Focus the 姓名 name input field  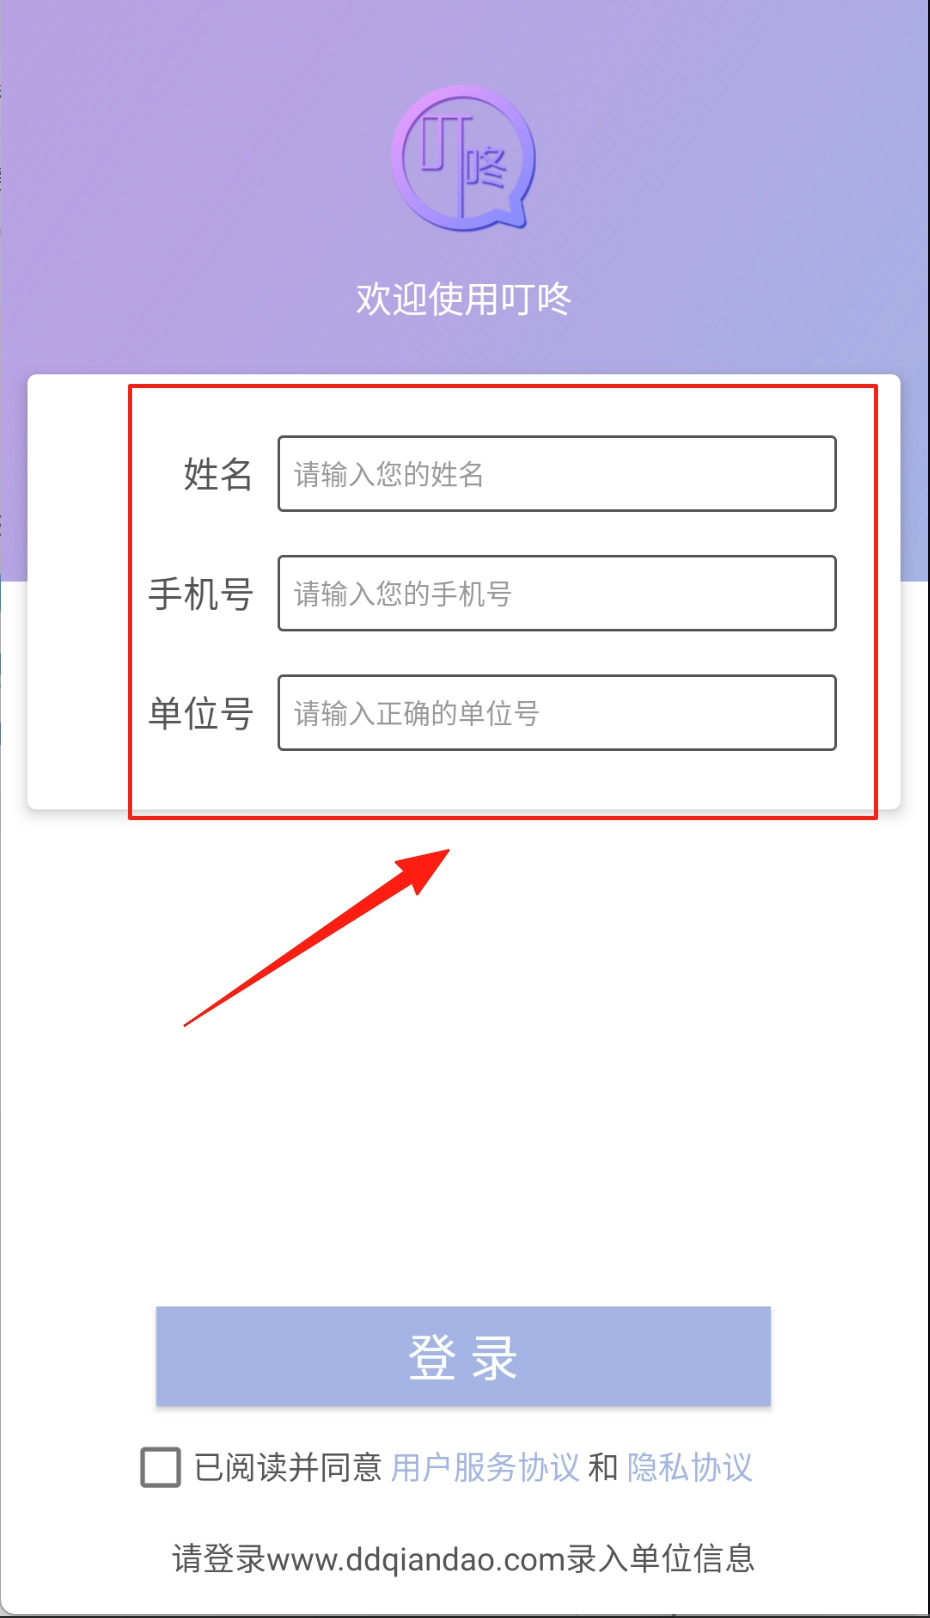557,474
